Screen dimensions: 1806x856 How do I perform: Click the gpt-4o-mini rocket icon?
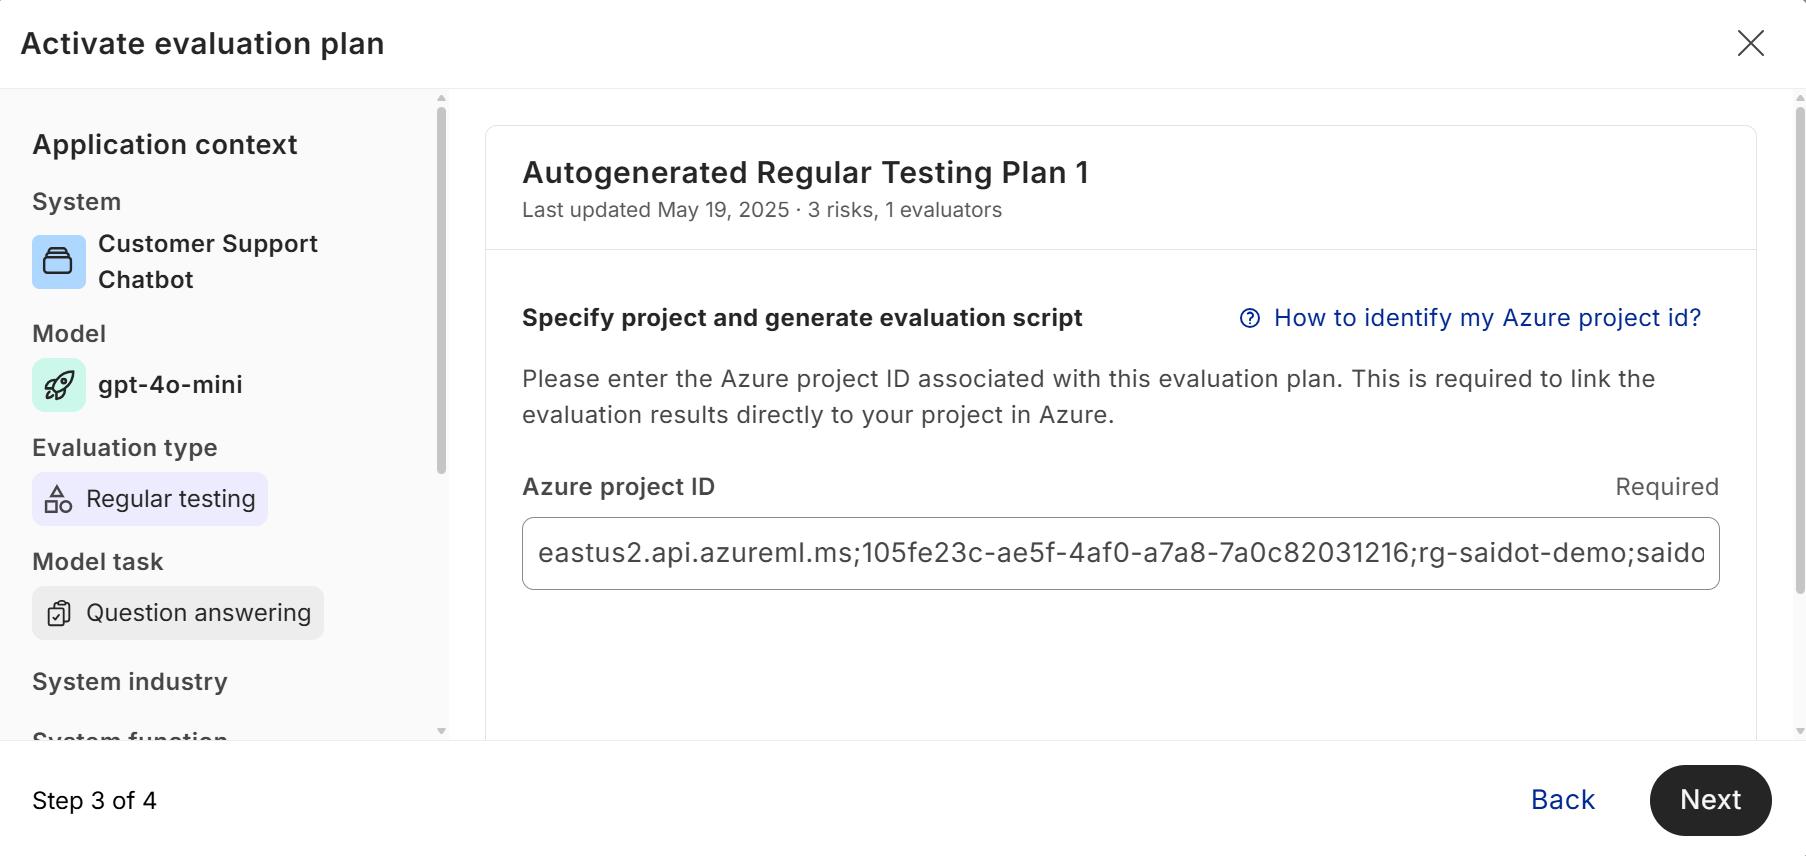(58, 385)
